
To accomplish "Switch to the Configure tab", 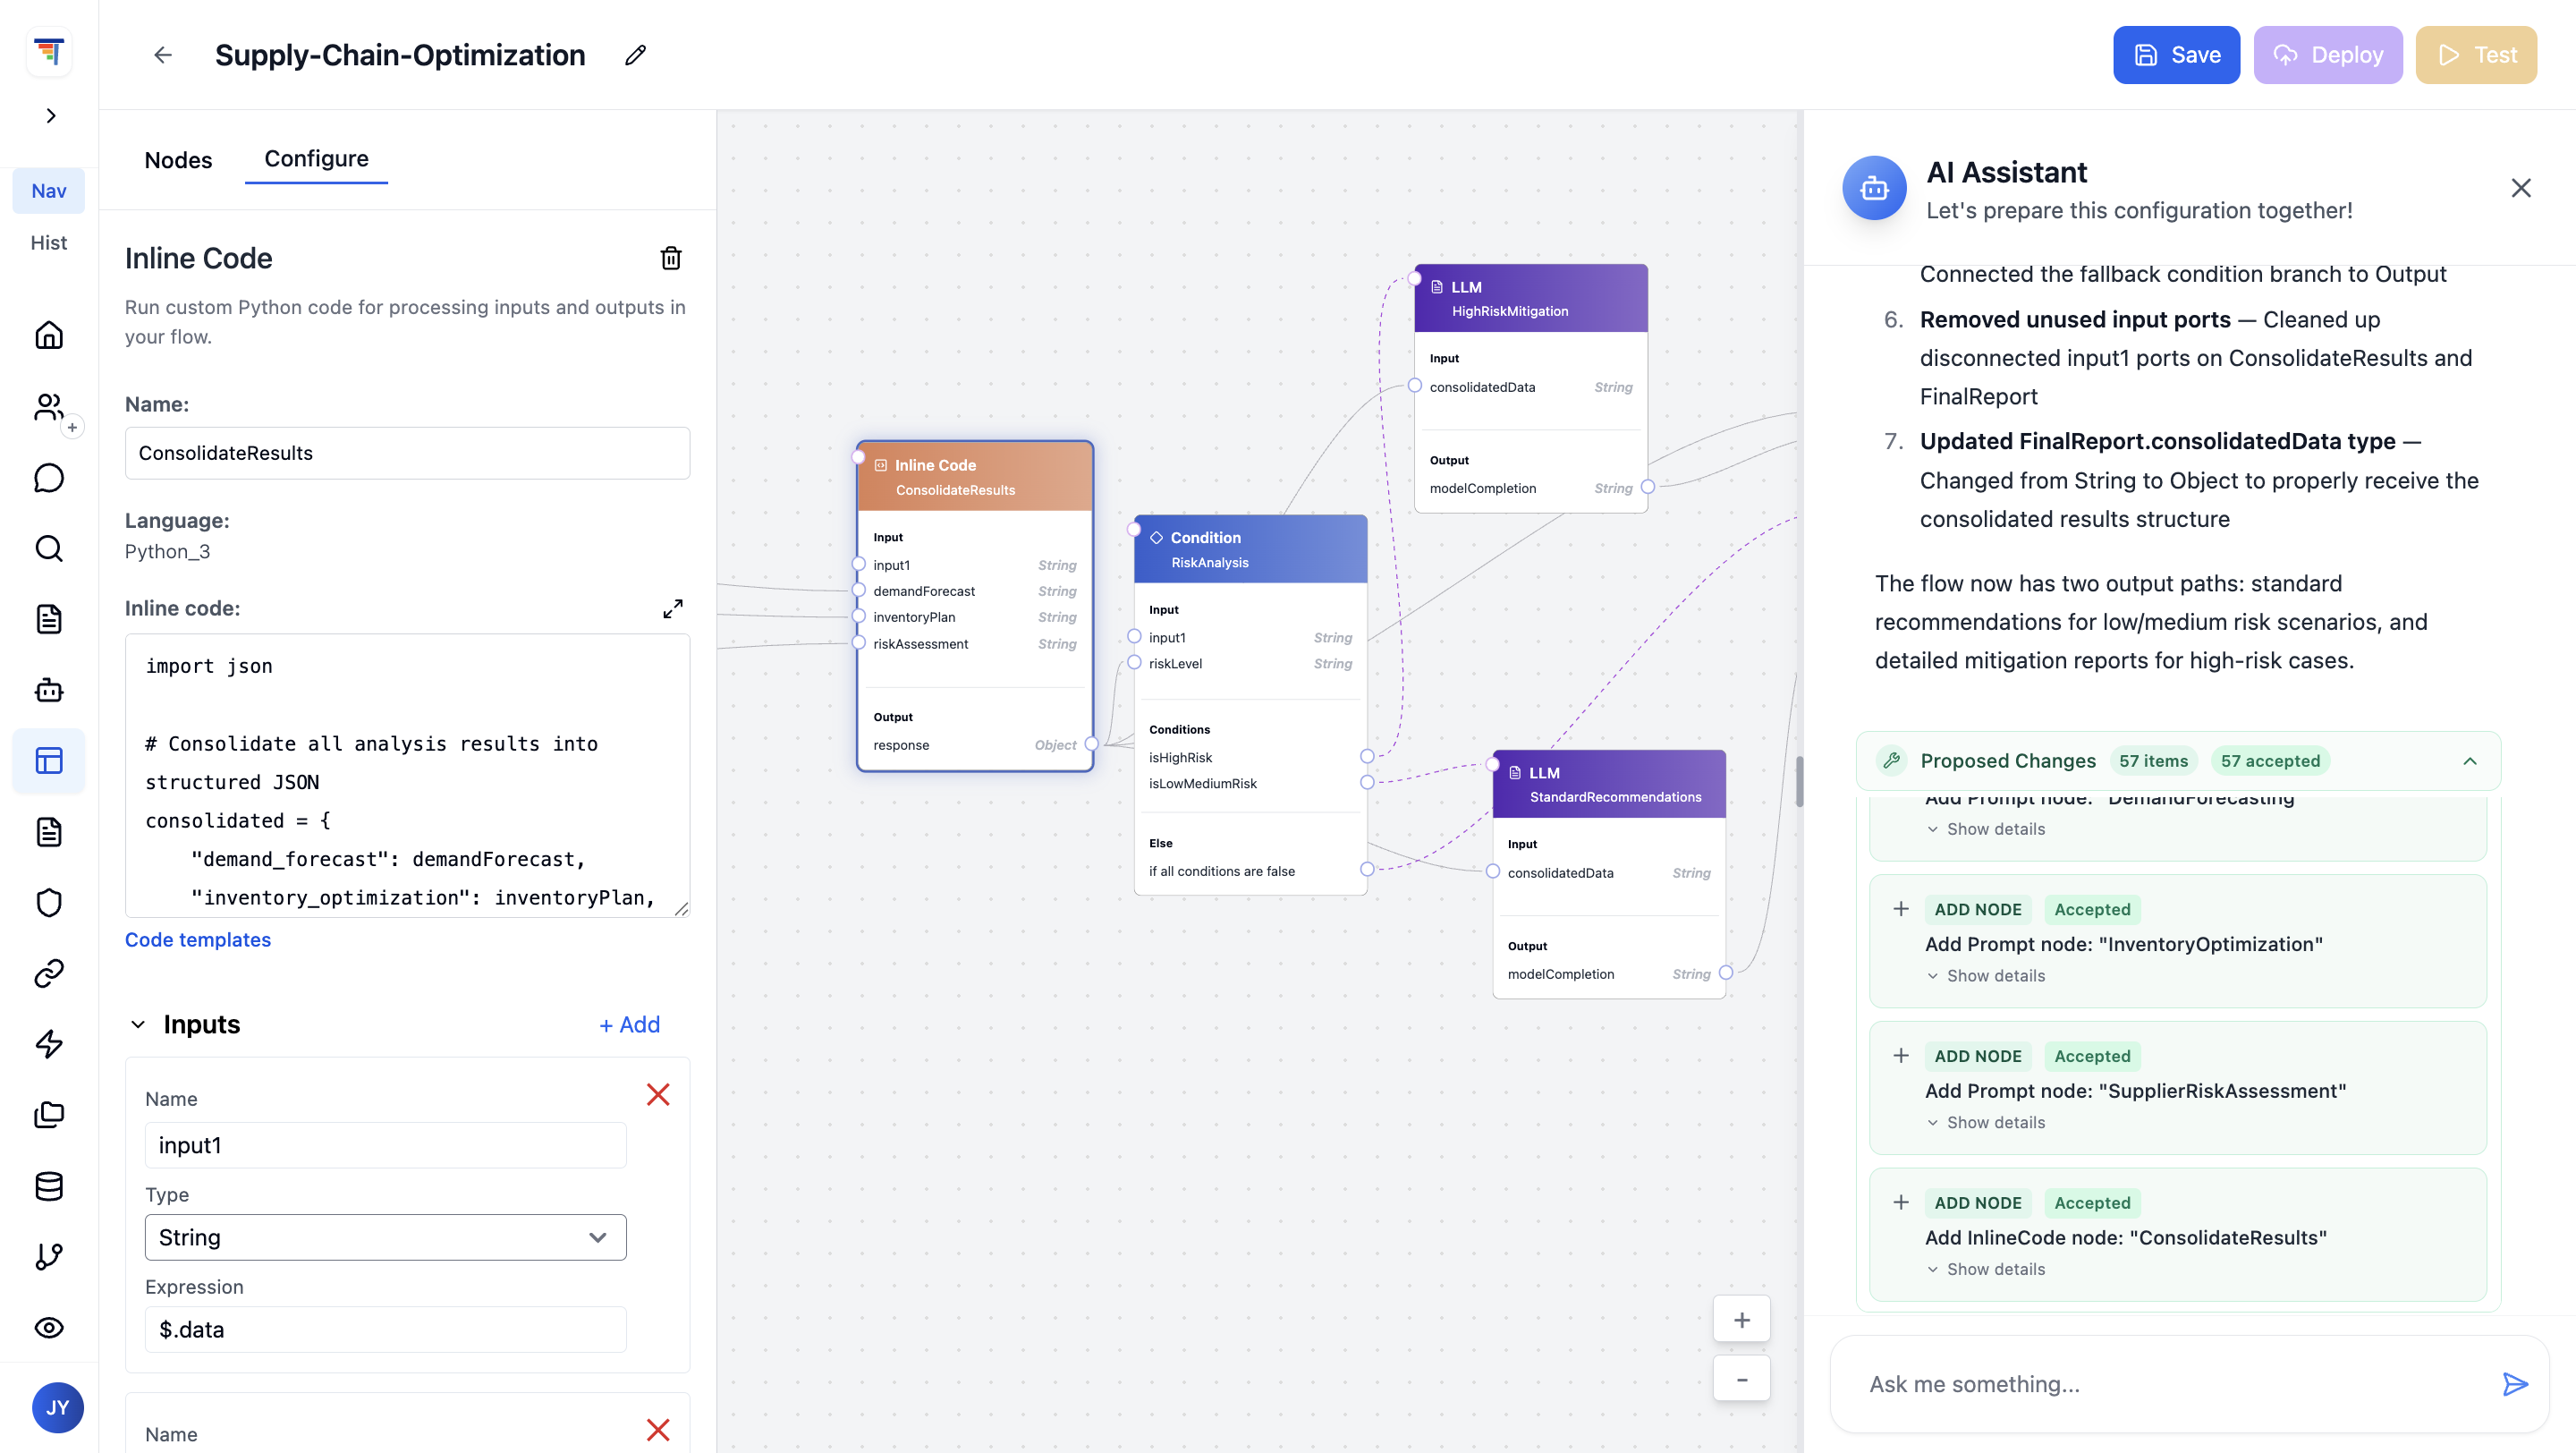I will pyautogui.click(x=316, y=159).
